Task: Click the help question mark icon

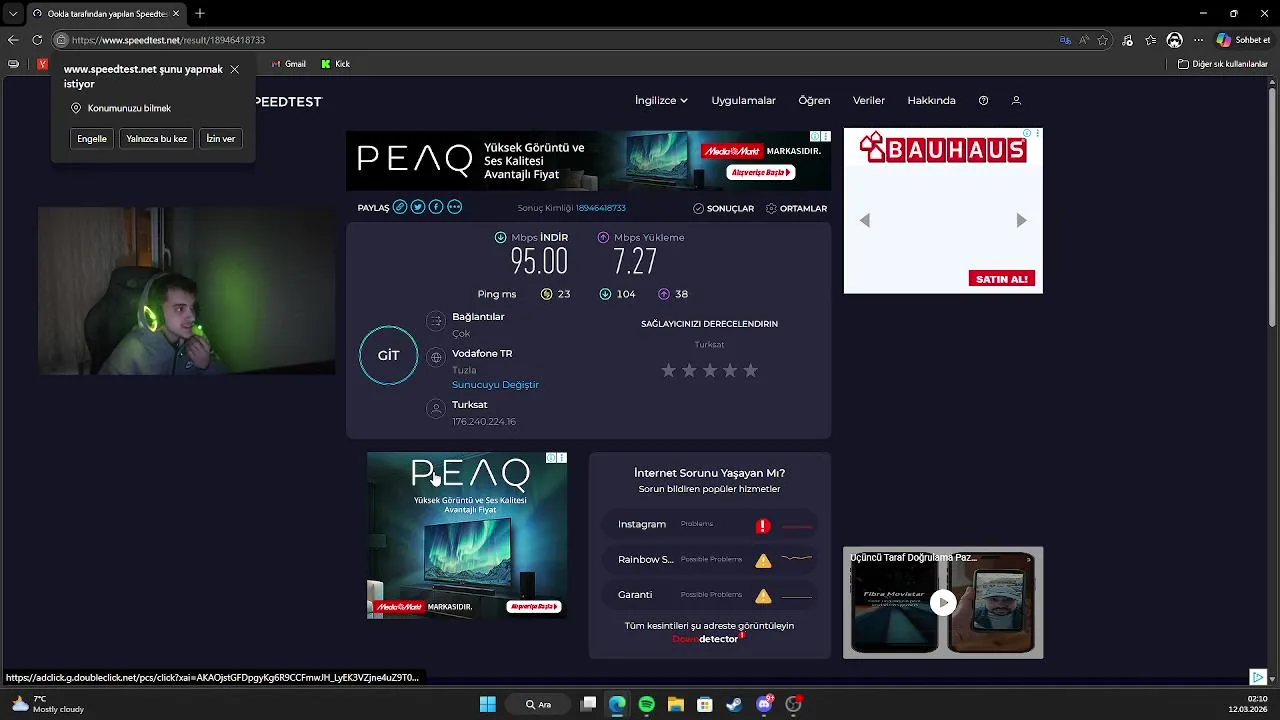Action: [x=983, y=101]
